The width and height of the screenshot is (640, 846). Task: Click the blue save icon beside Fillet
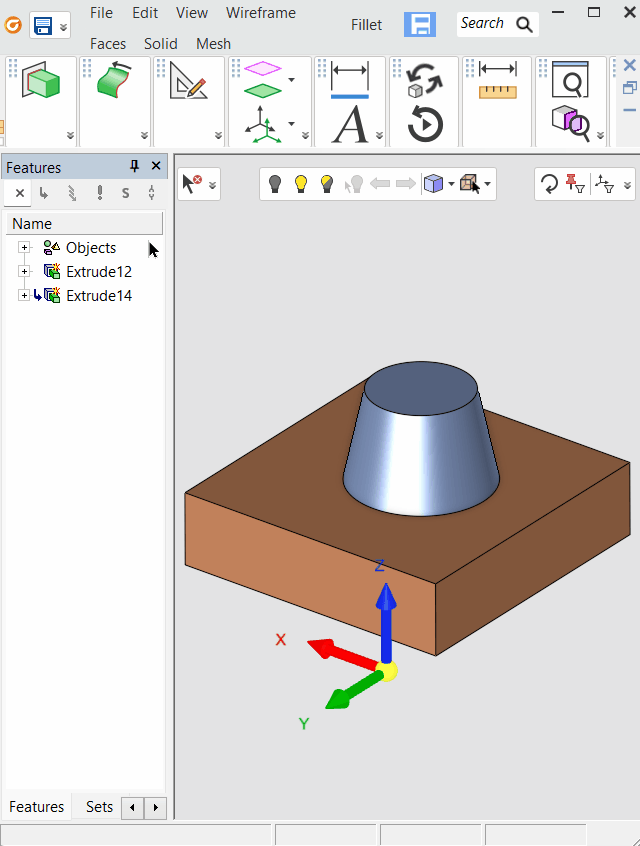tap(419, 25)
